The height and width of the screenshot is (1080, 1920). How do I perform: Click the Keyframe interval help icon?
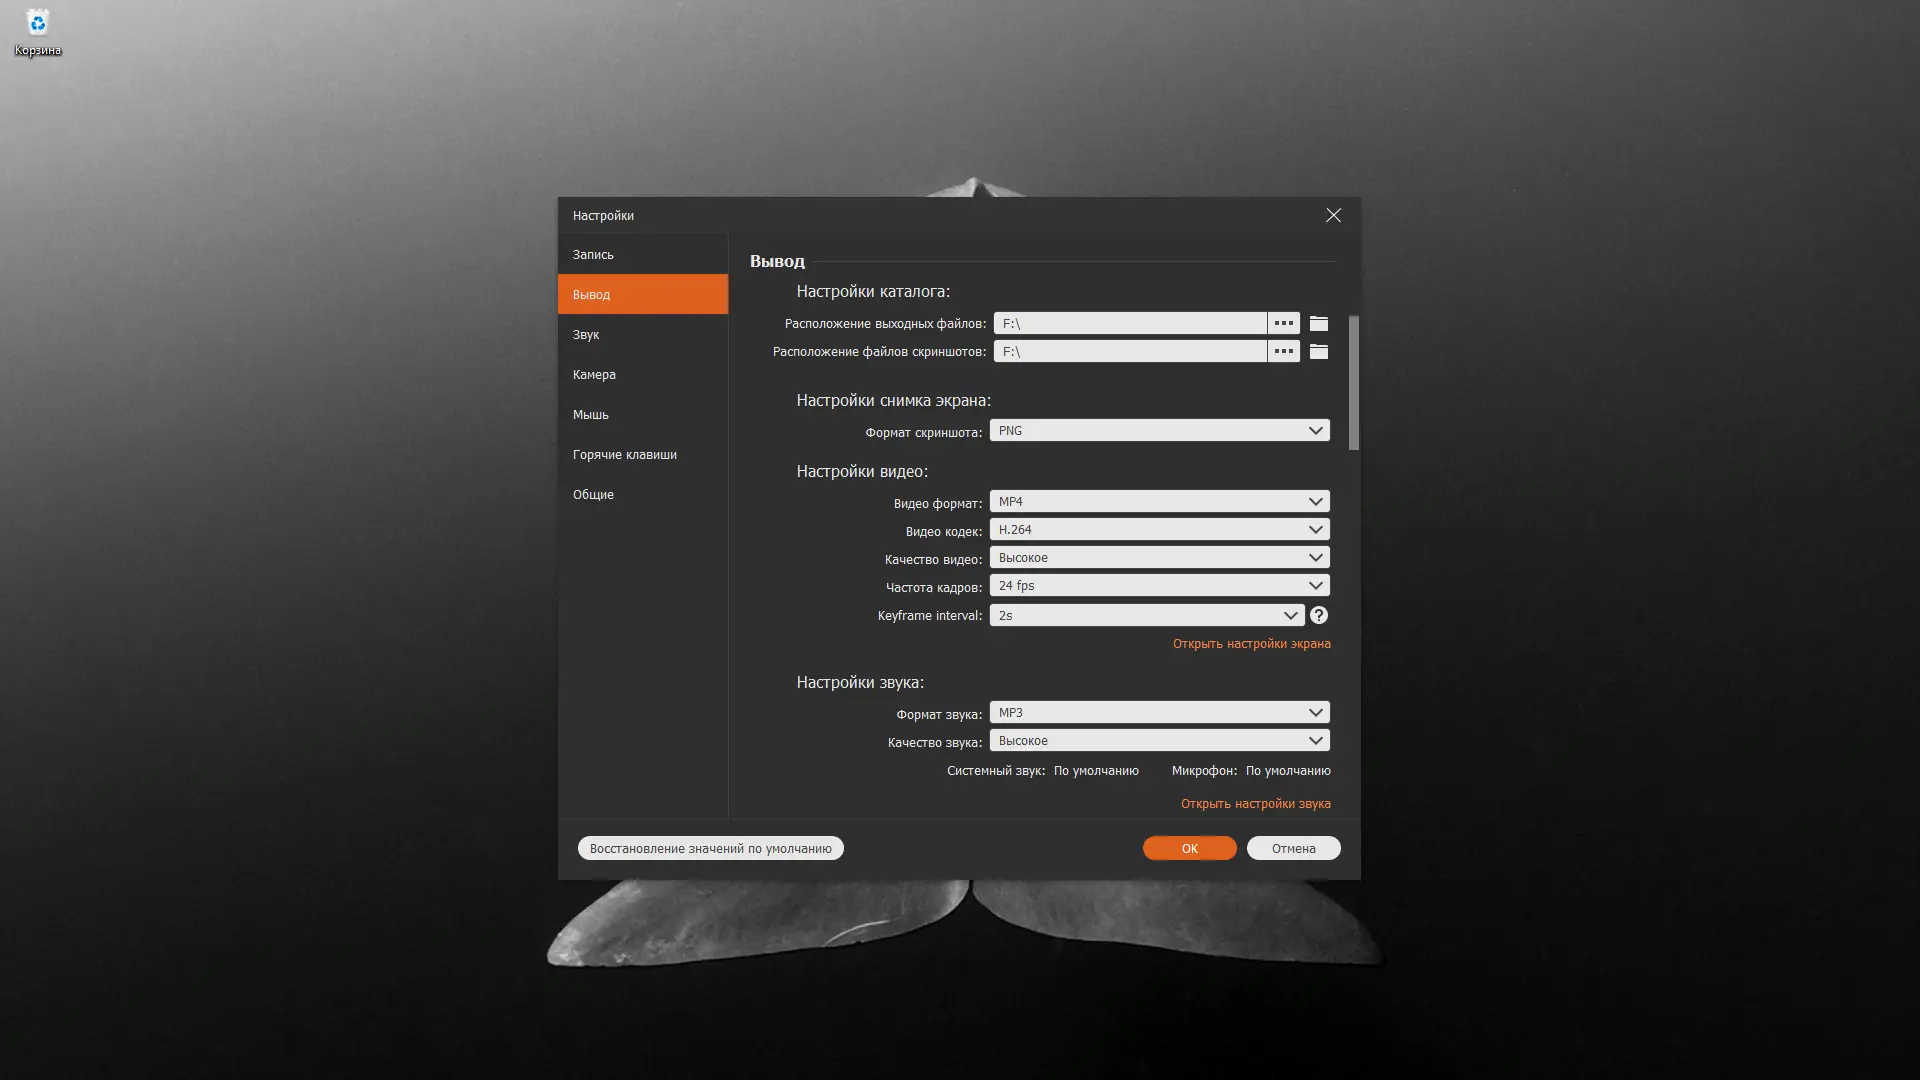coord(1319,615)
